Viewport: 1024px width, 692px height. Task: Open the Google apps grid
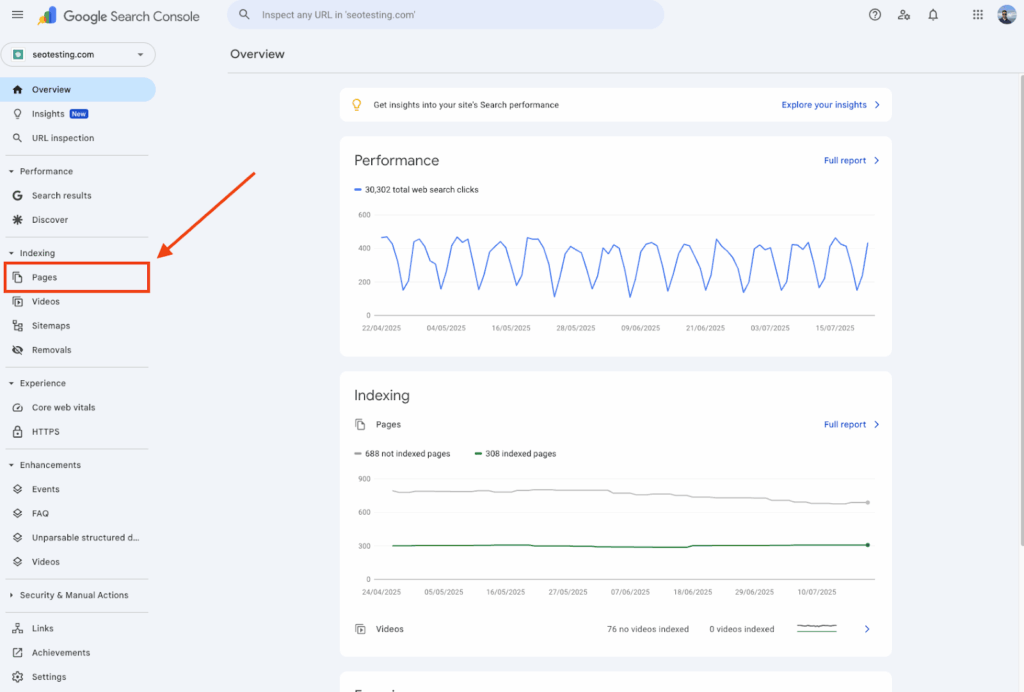[x=978, y=14]
